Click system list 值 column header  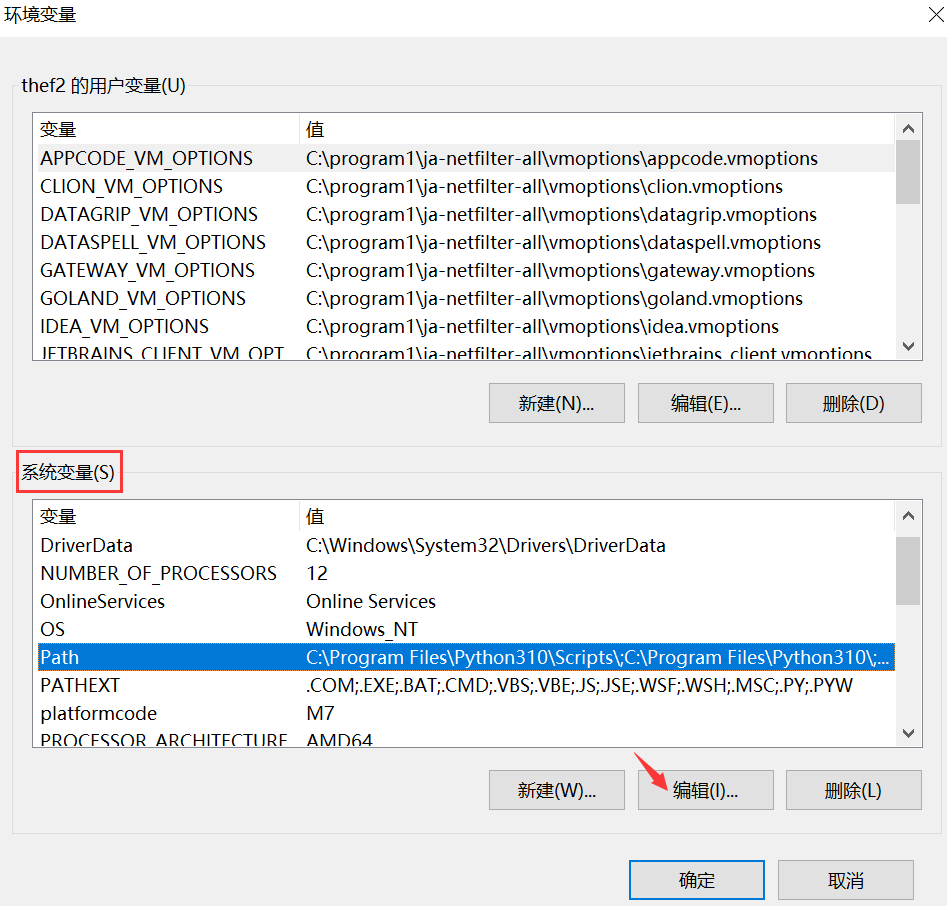click(x=597, y=516)
